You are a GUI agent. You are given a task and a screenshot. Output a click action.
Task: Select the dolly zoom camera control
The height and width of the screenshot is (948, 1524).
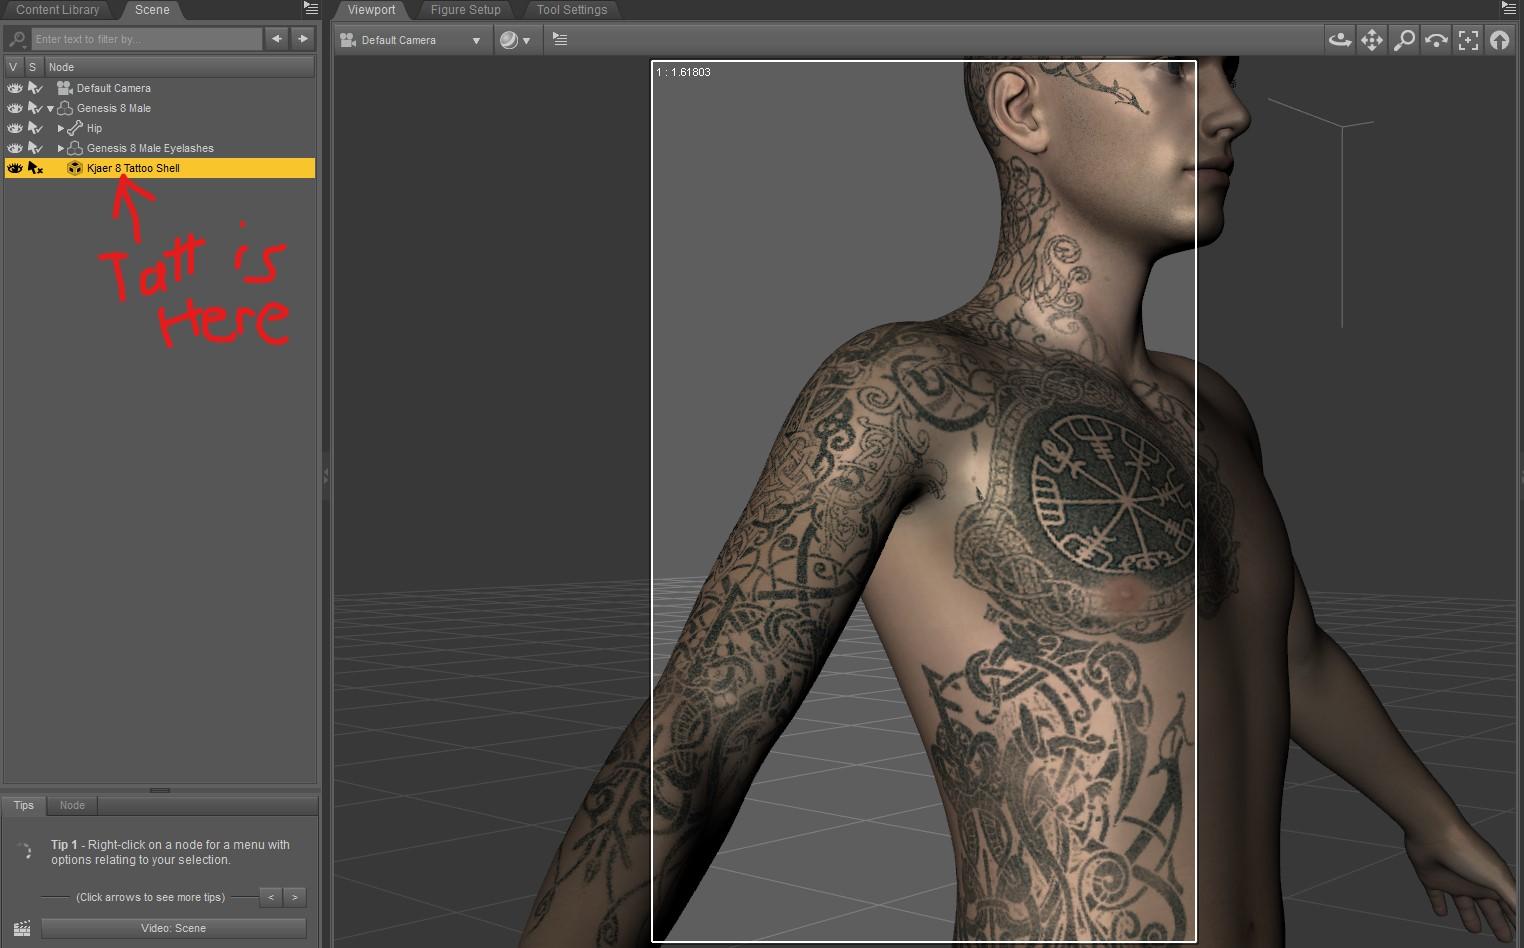tap(1404, 40)
